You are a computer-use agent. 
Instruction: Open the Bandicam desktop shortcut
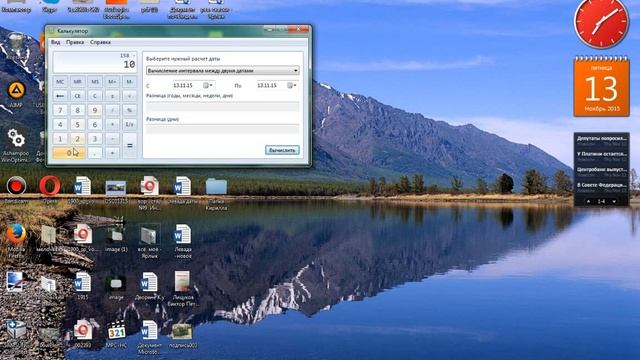[x=16, y=187]
